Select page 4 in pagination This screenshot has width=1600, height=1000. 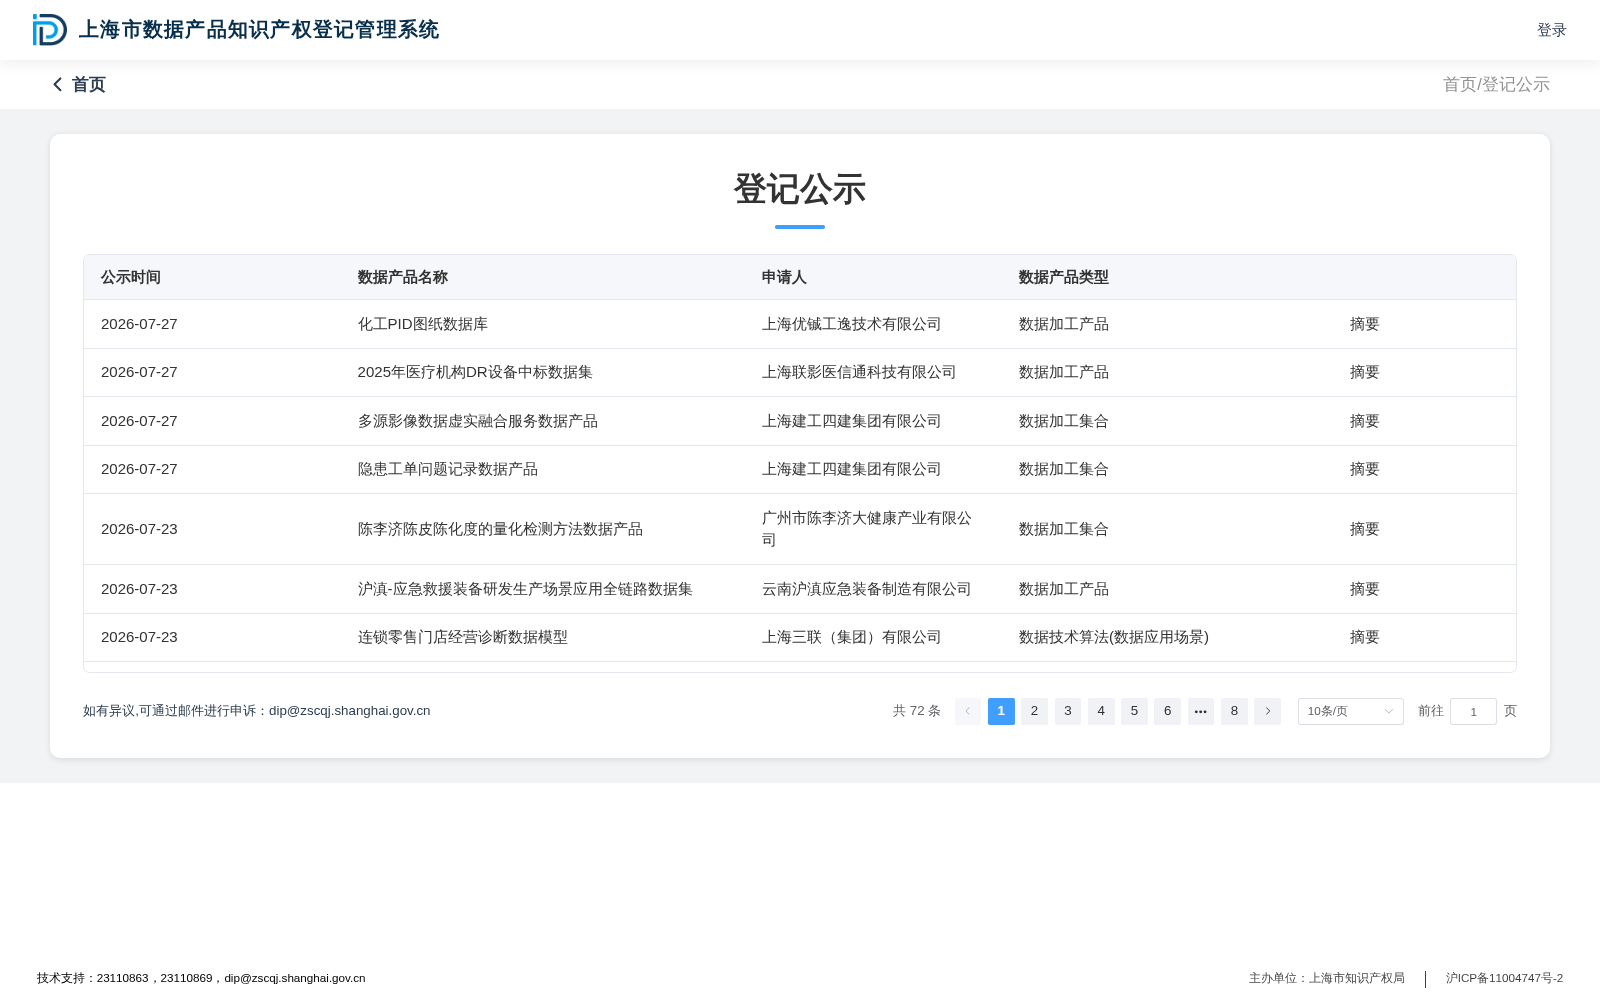click(1101, 711)
